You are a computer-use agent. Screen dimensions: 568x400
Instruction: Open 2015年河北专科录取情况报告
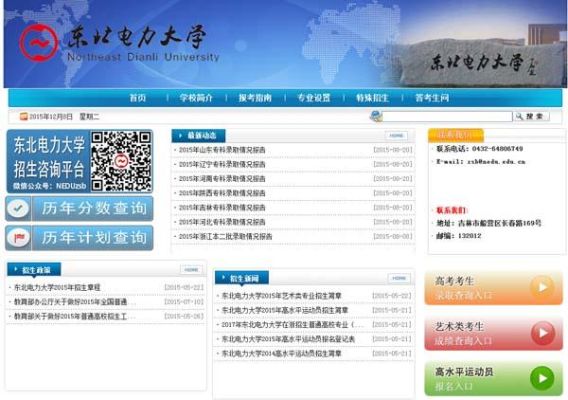222,222
